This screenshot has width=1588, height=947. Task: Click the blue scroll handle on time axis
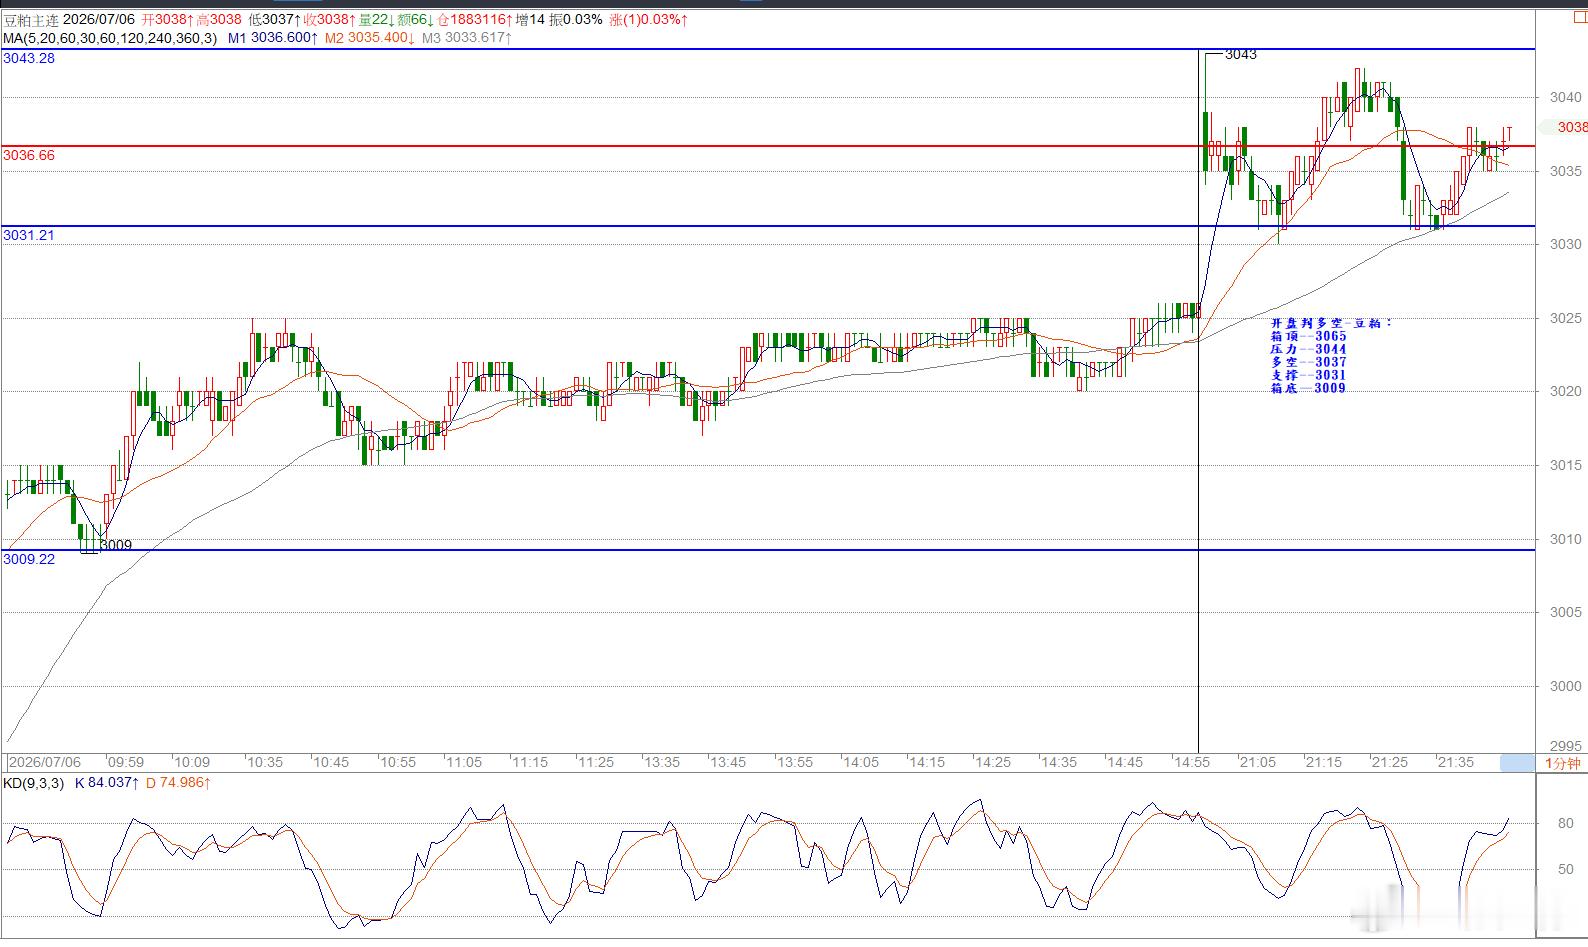pos(1518,763)
